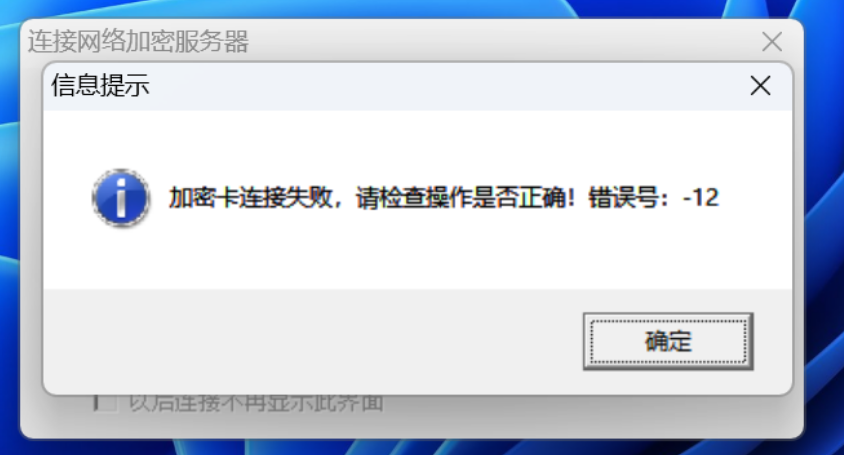Click the 以后连接不再显示此界面 label text
Image resolution: width=844 pixels, height=455 pixels.
(x=256, y=403)
